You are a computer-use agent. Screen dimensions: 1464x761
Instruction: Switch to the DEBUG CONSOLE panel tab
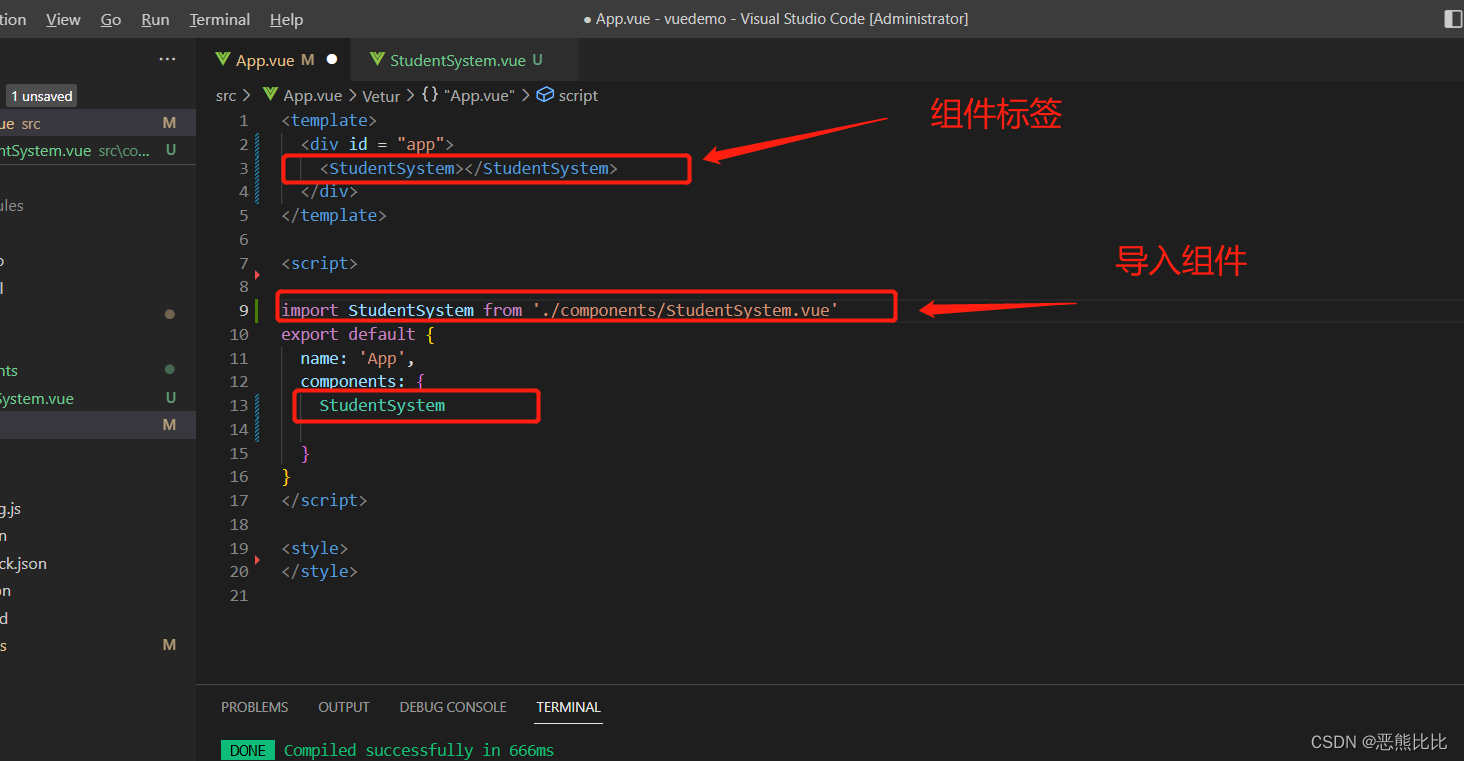(x=453, y=707)
